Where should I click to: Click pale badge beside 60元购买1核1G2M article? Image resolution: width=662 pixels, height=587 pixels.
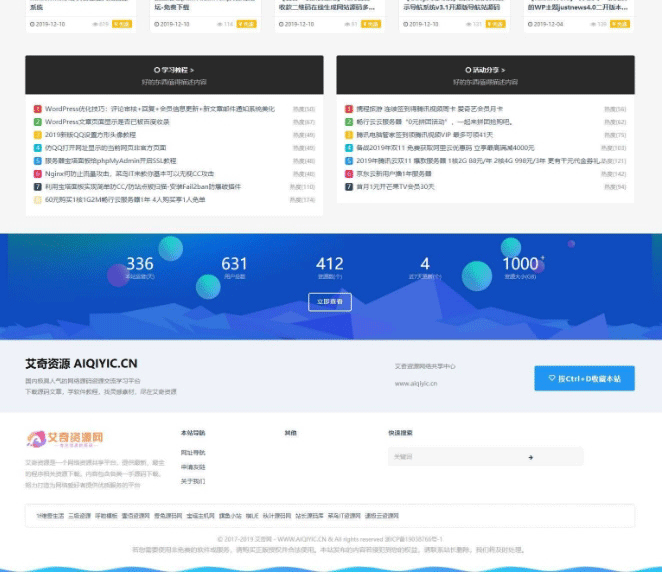(x=38, y=200)
